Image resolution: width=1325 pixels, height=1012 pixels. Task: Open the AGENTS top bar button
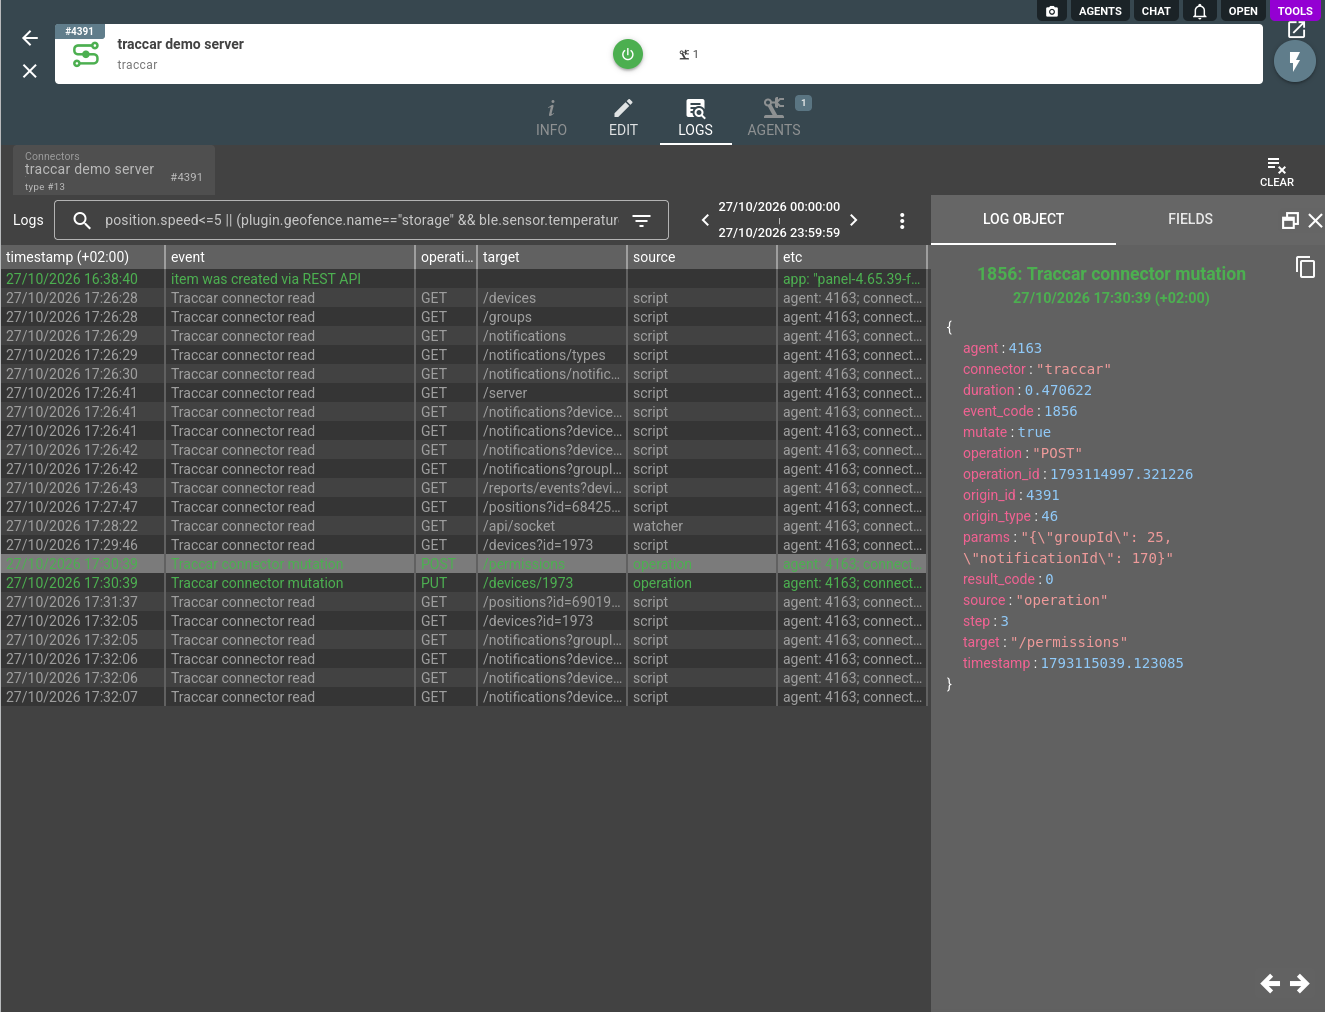point(1100,11)
